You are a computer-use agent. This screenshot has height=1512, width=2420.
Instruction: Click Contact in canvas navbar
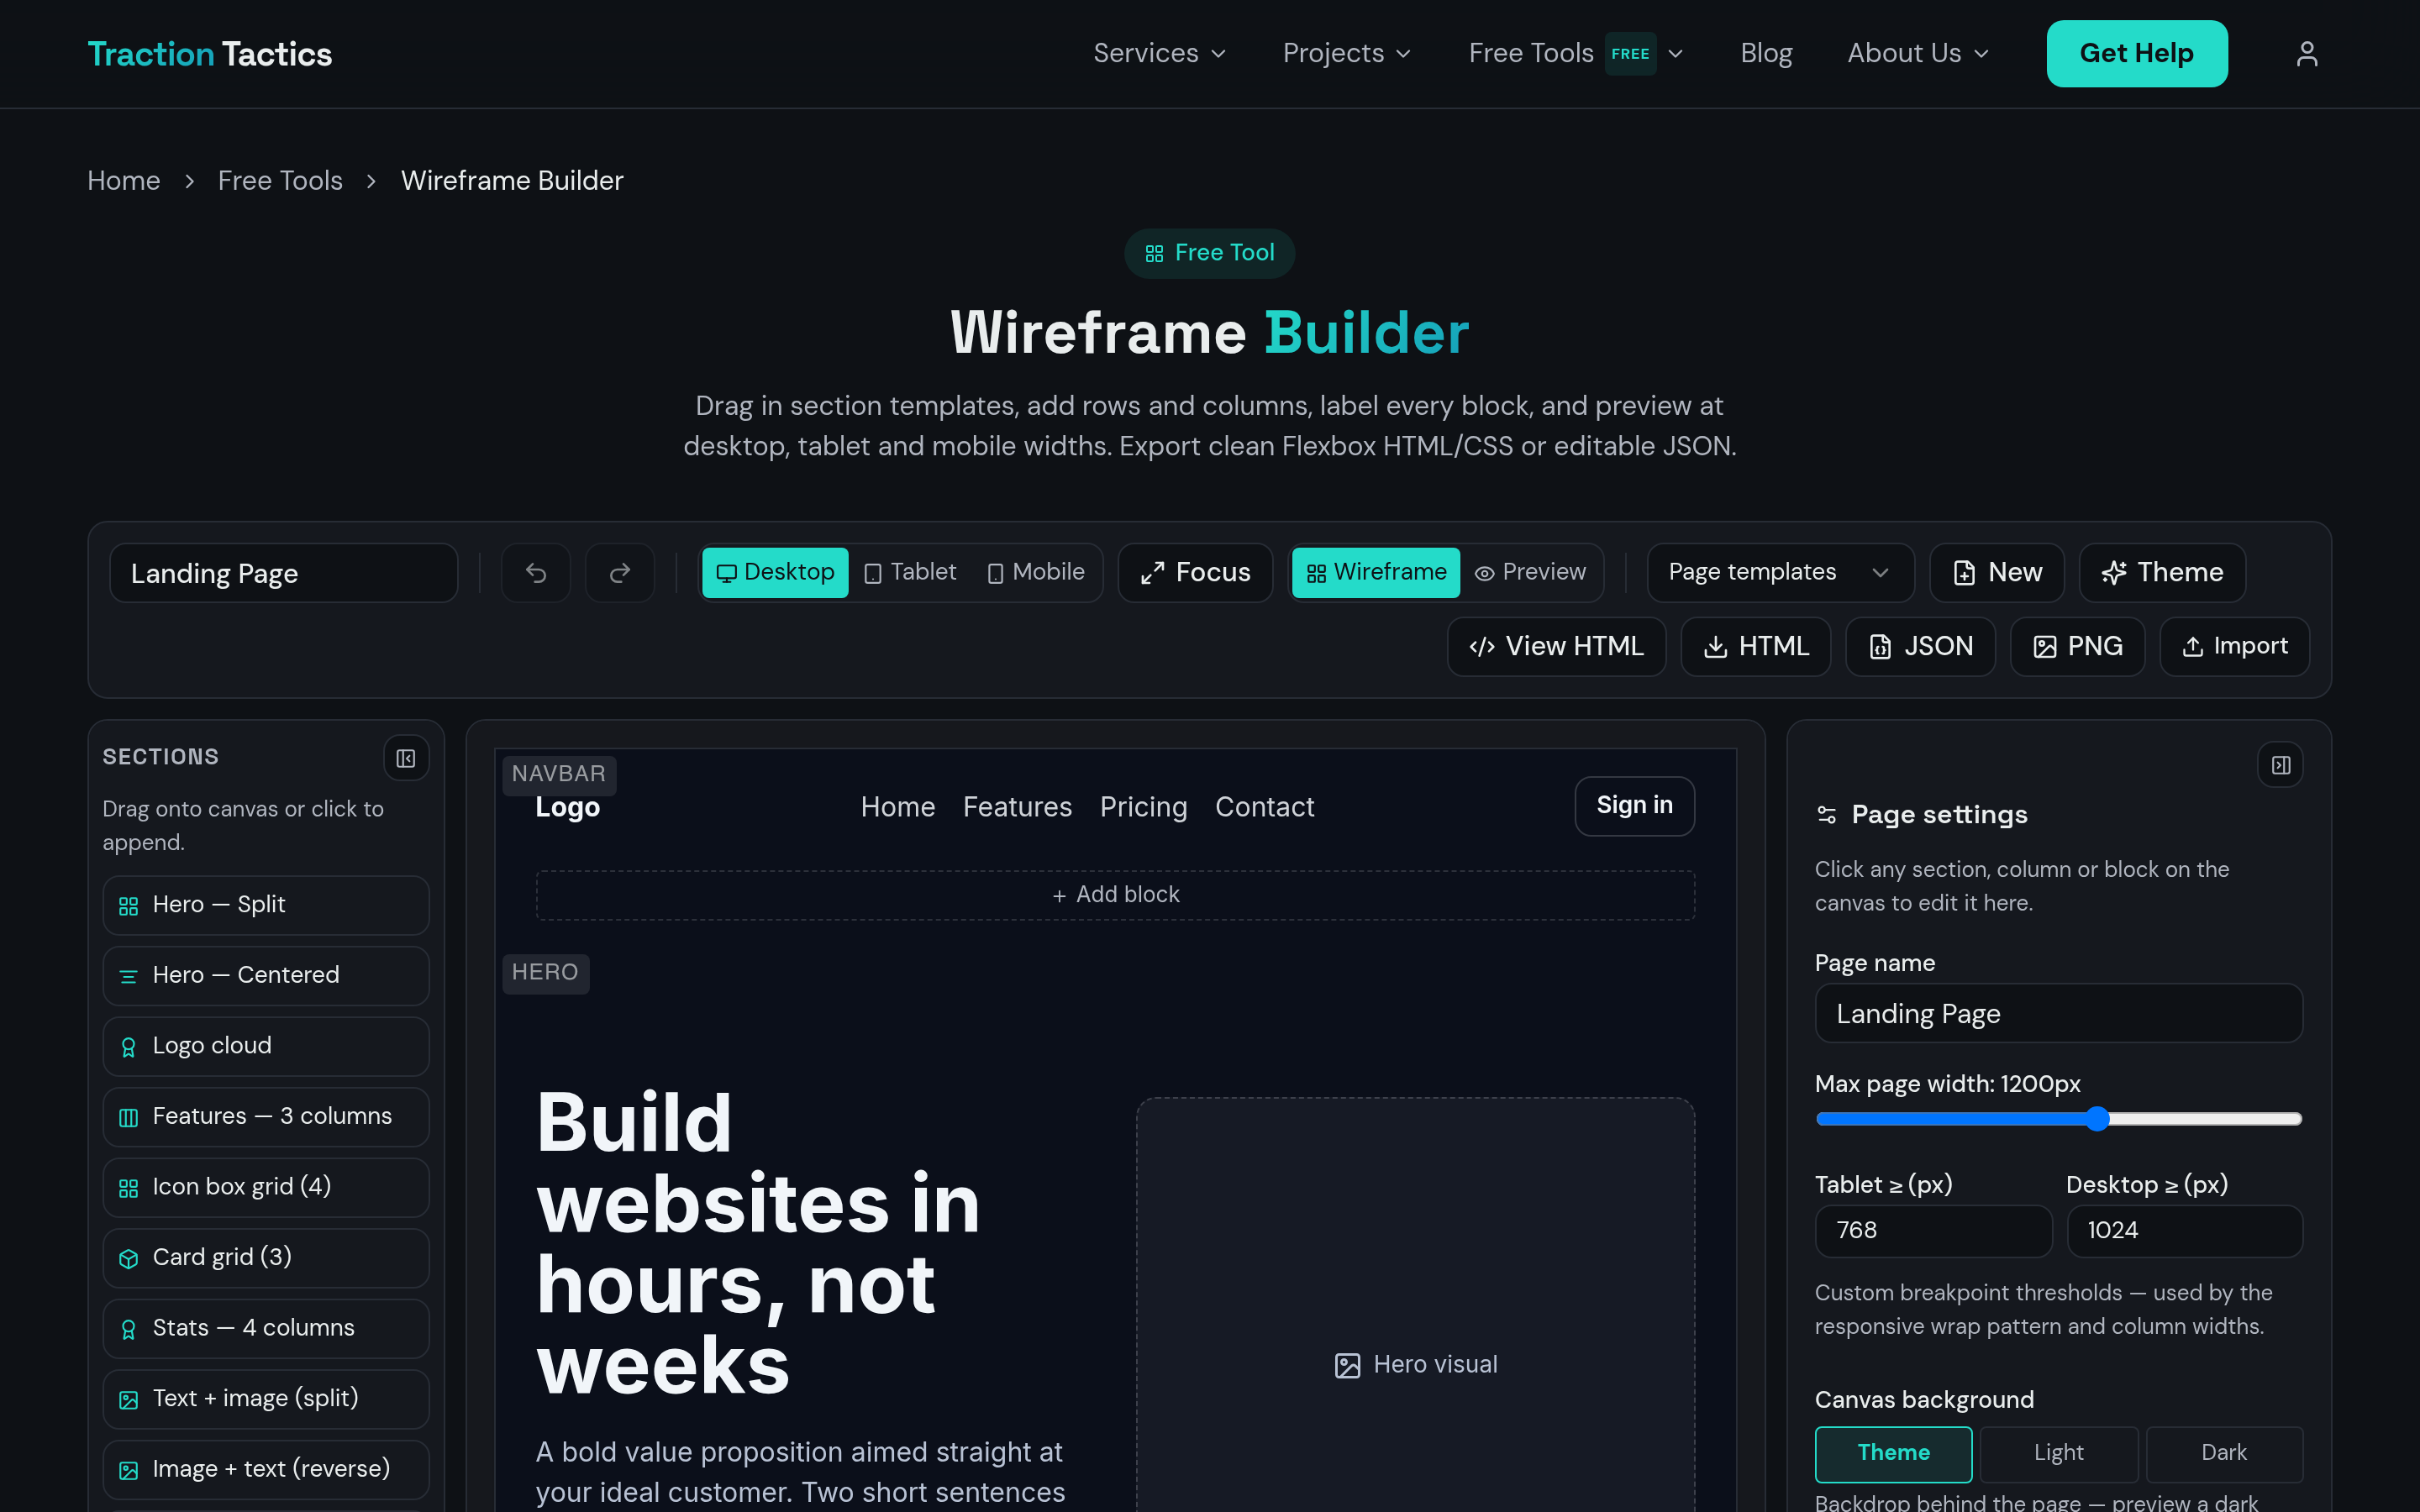1264,808
